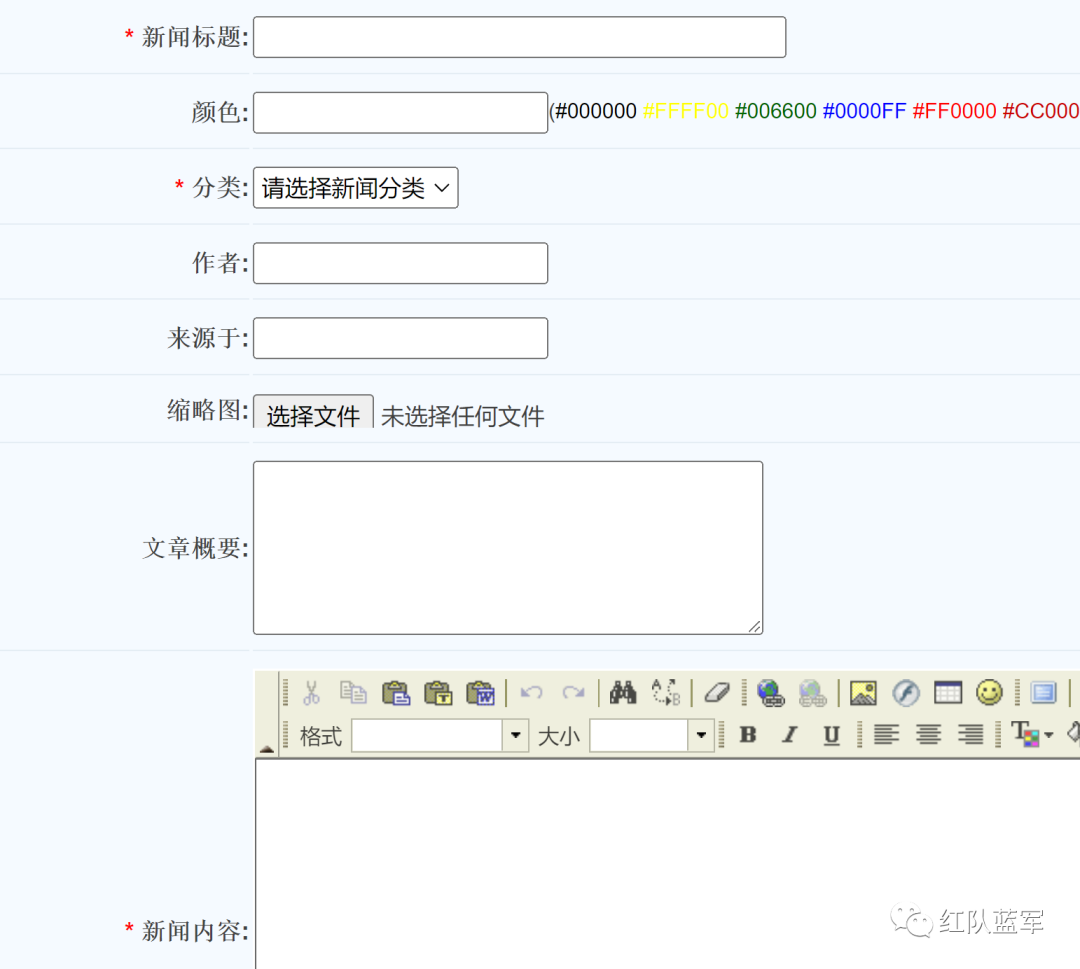This screenshot has height=969, width=1080.
Task: Click the #FF0000 color code text
Action: click(954, 112)
